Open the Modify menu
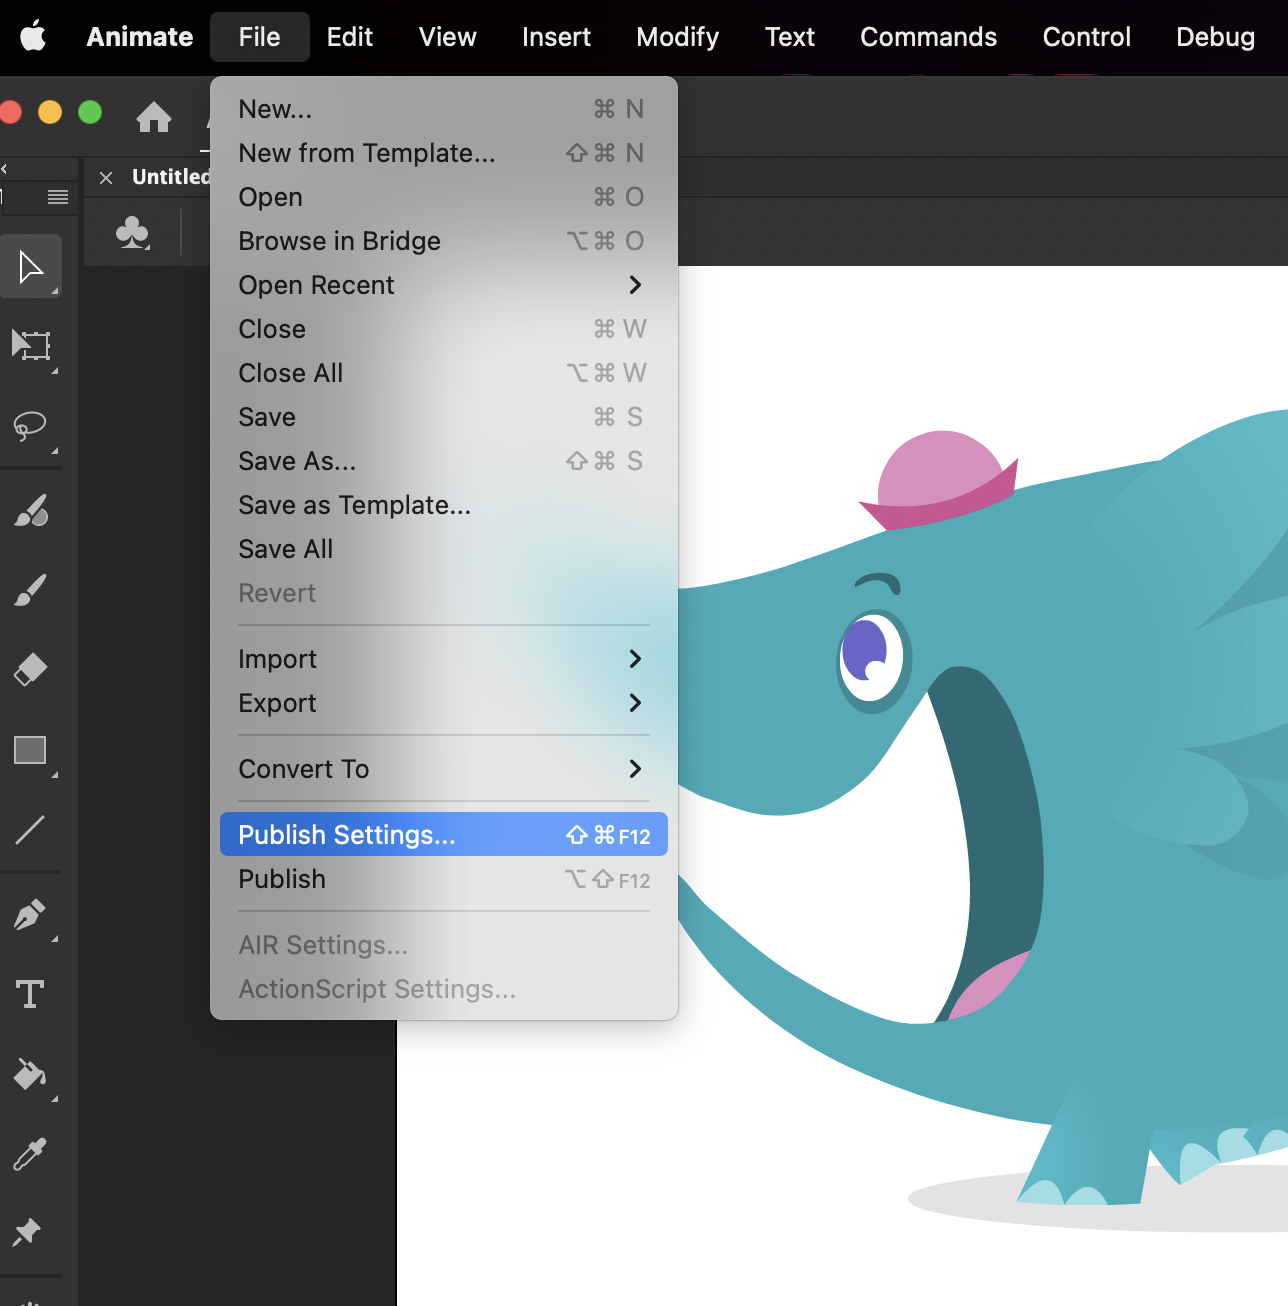Image resolution: width=1288 pixels, height=1306 pixels. 677,37
